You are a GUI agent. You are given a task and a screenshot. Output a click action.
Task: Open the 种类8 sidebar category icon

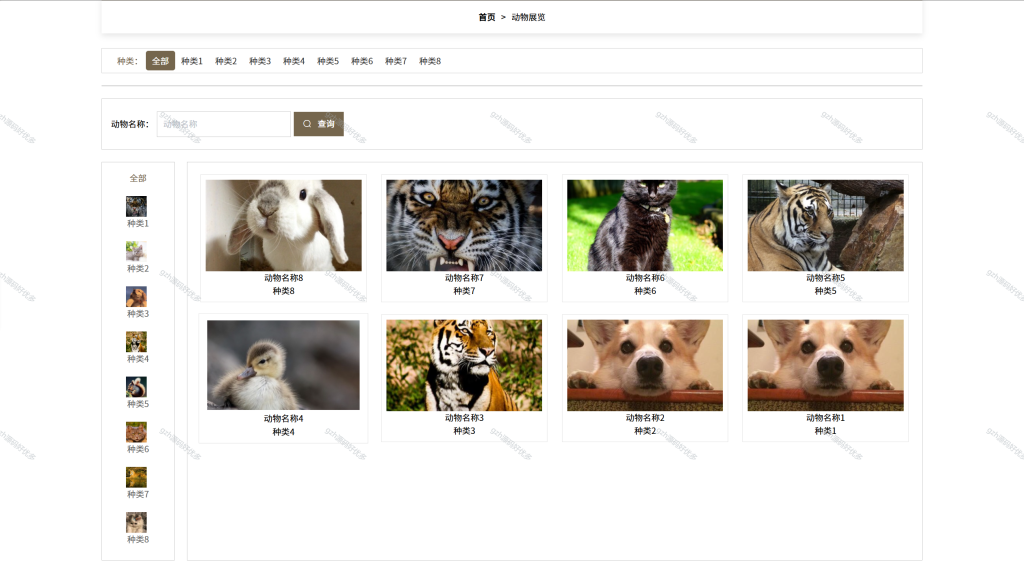(136, 522)
